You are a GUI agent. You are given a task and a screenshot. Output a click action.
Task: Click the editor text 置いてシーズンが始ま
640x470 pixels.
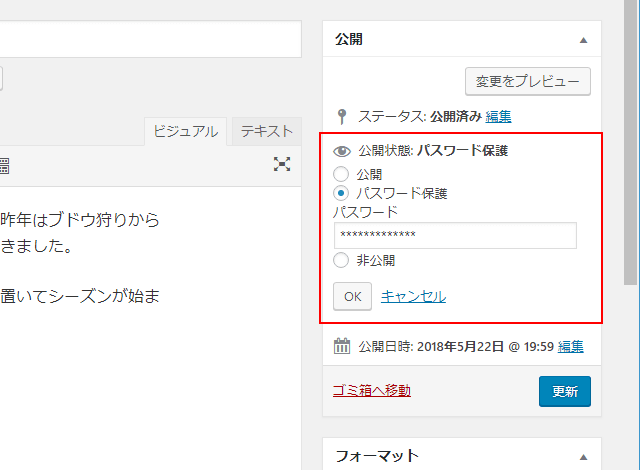click(80, 296)
